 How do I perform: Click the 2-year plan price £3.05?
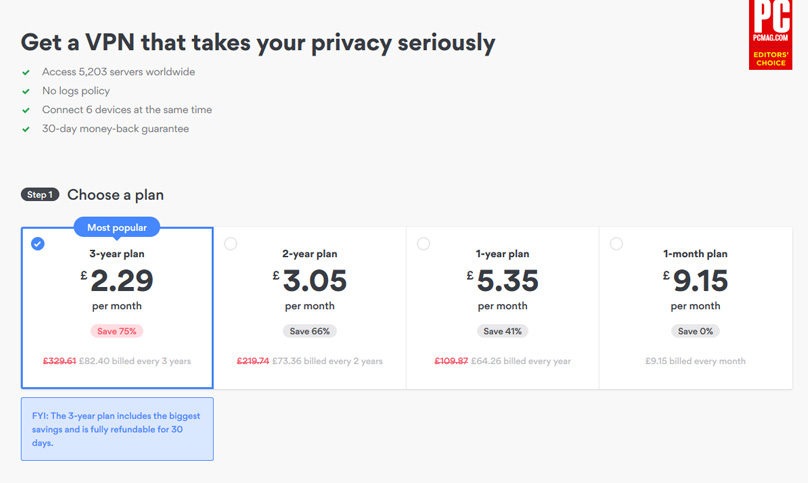[310, 281]
